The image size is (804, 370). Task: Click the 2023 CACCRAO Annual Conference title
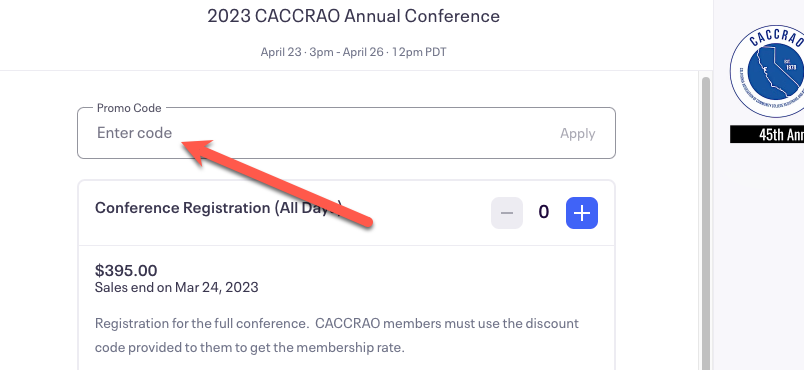pyautogui.click(x=353, y=16)
